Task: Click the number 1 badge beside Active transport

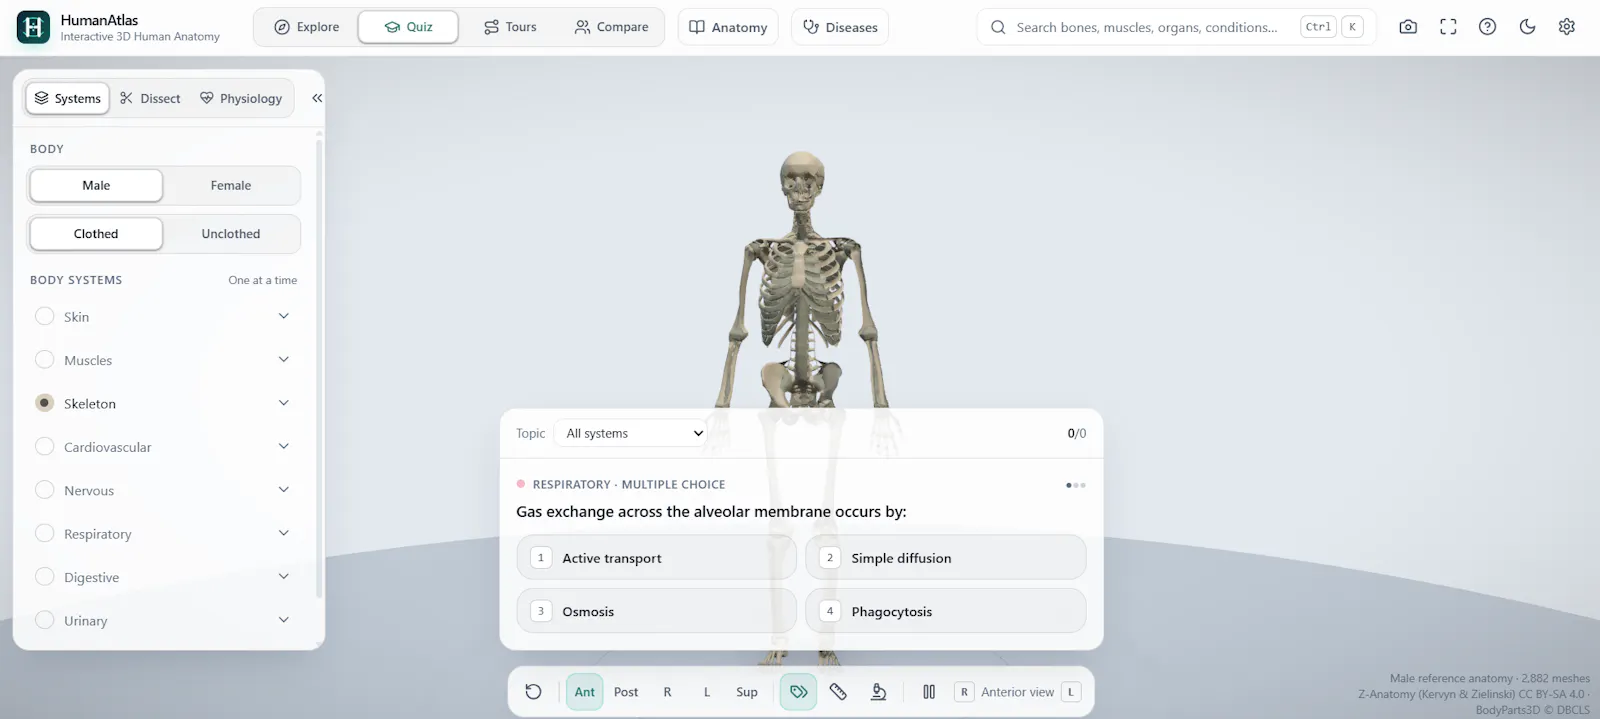Action: 541,558
